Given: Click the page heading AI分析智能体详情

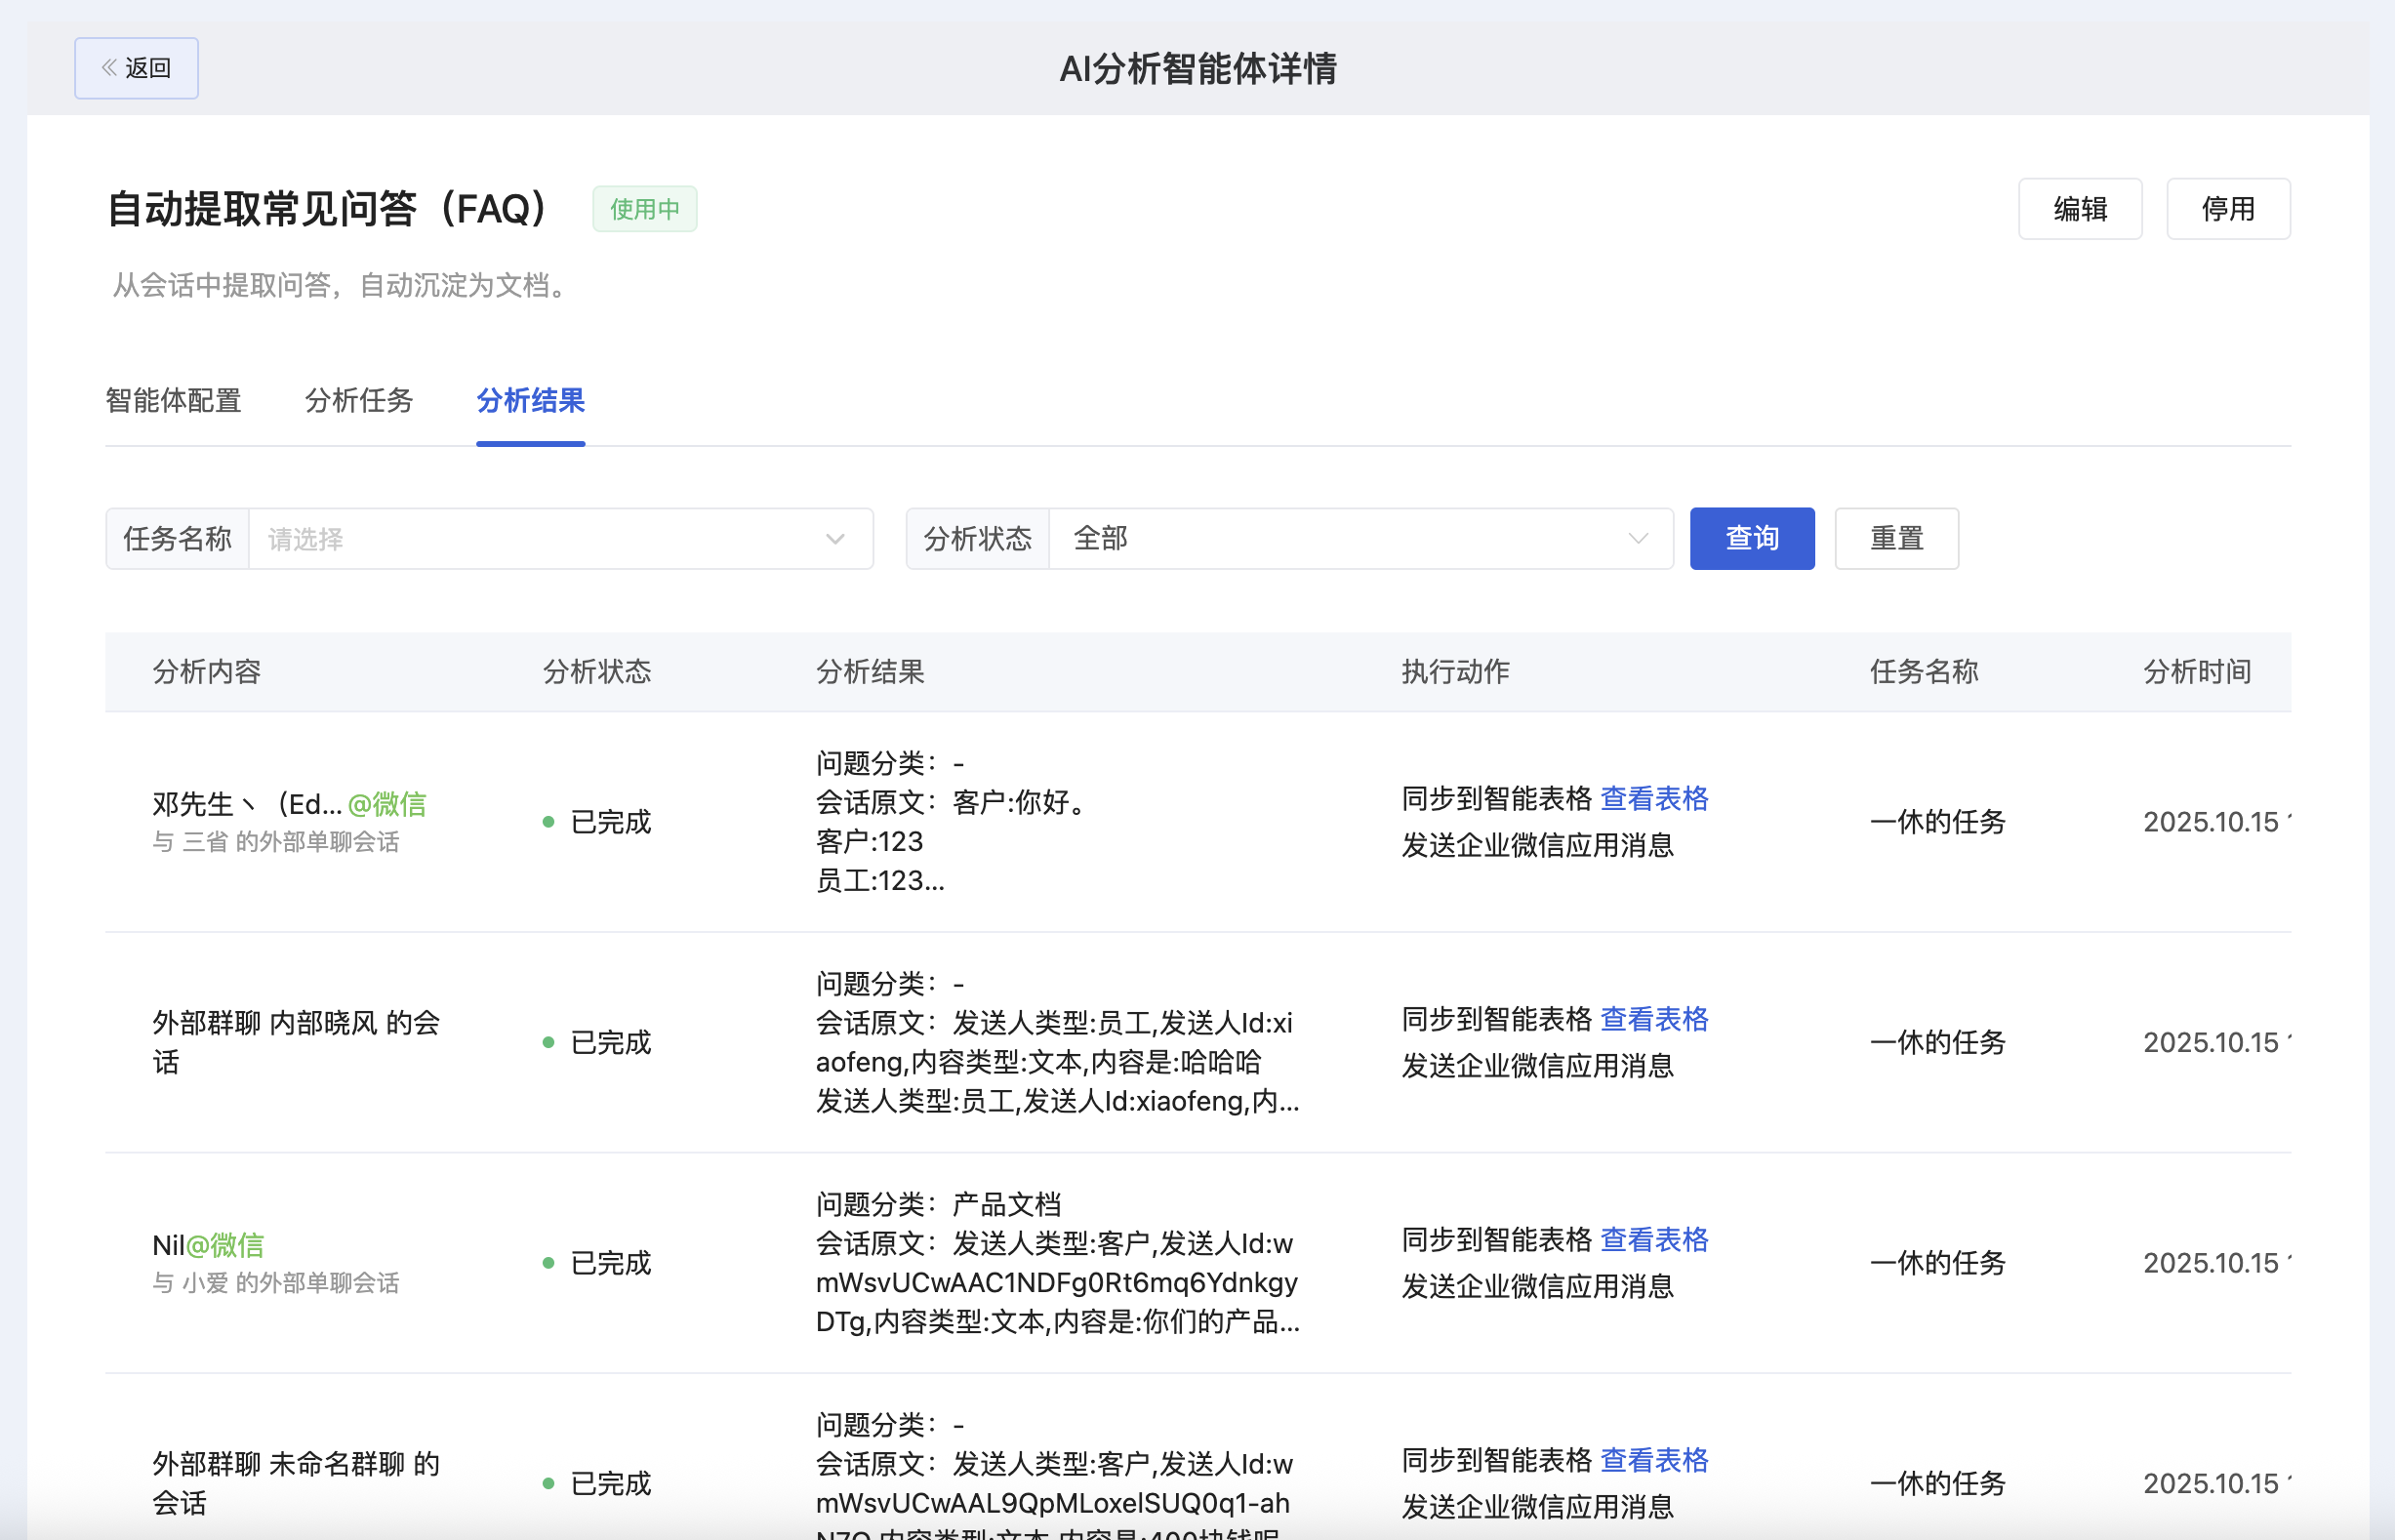Looking at the screenshot, I should coord(1198,68).
